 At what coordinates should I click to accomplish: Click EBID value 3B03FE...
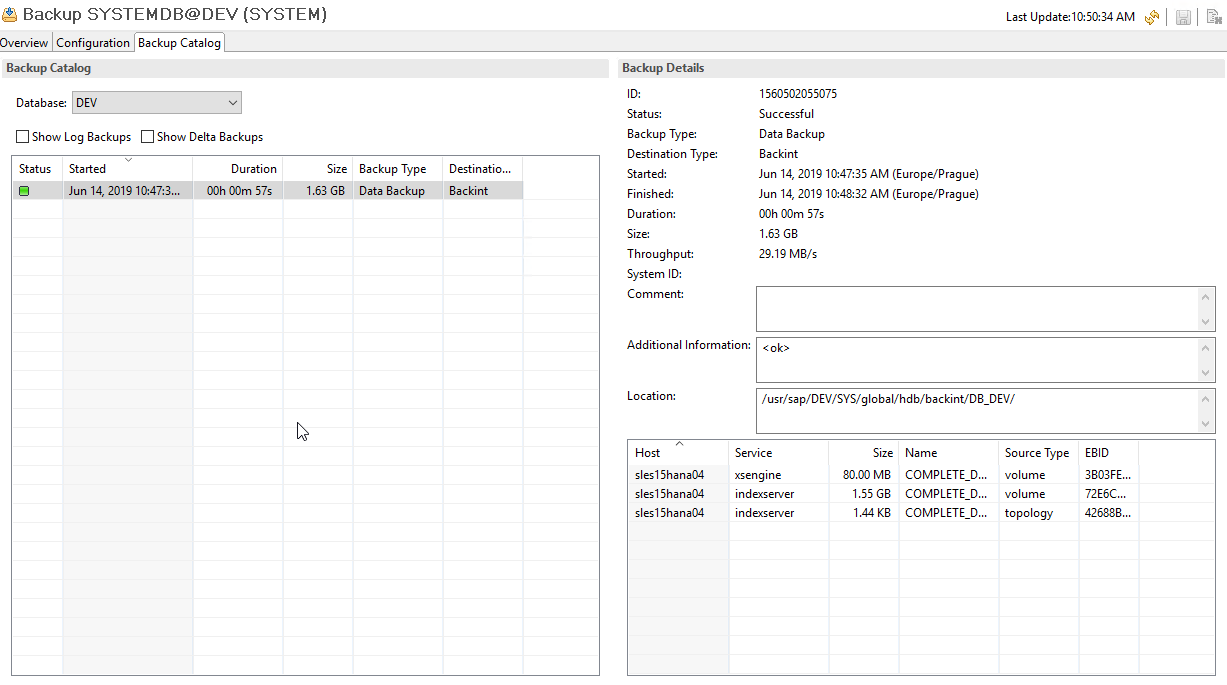(x=1108, y=475)
